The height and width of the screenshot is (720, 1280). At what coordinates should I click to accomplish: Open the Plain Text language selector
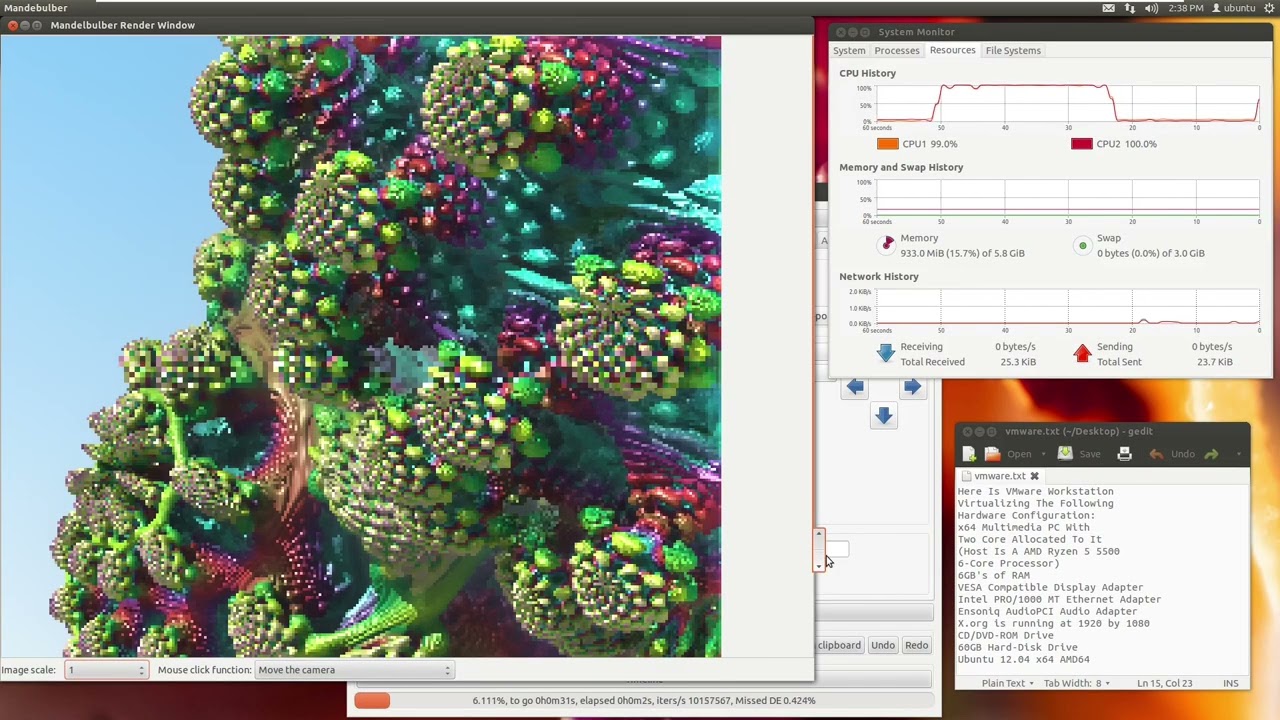pyautogui.click(x=1008, y=683)
